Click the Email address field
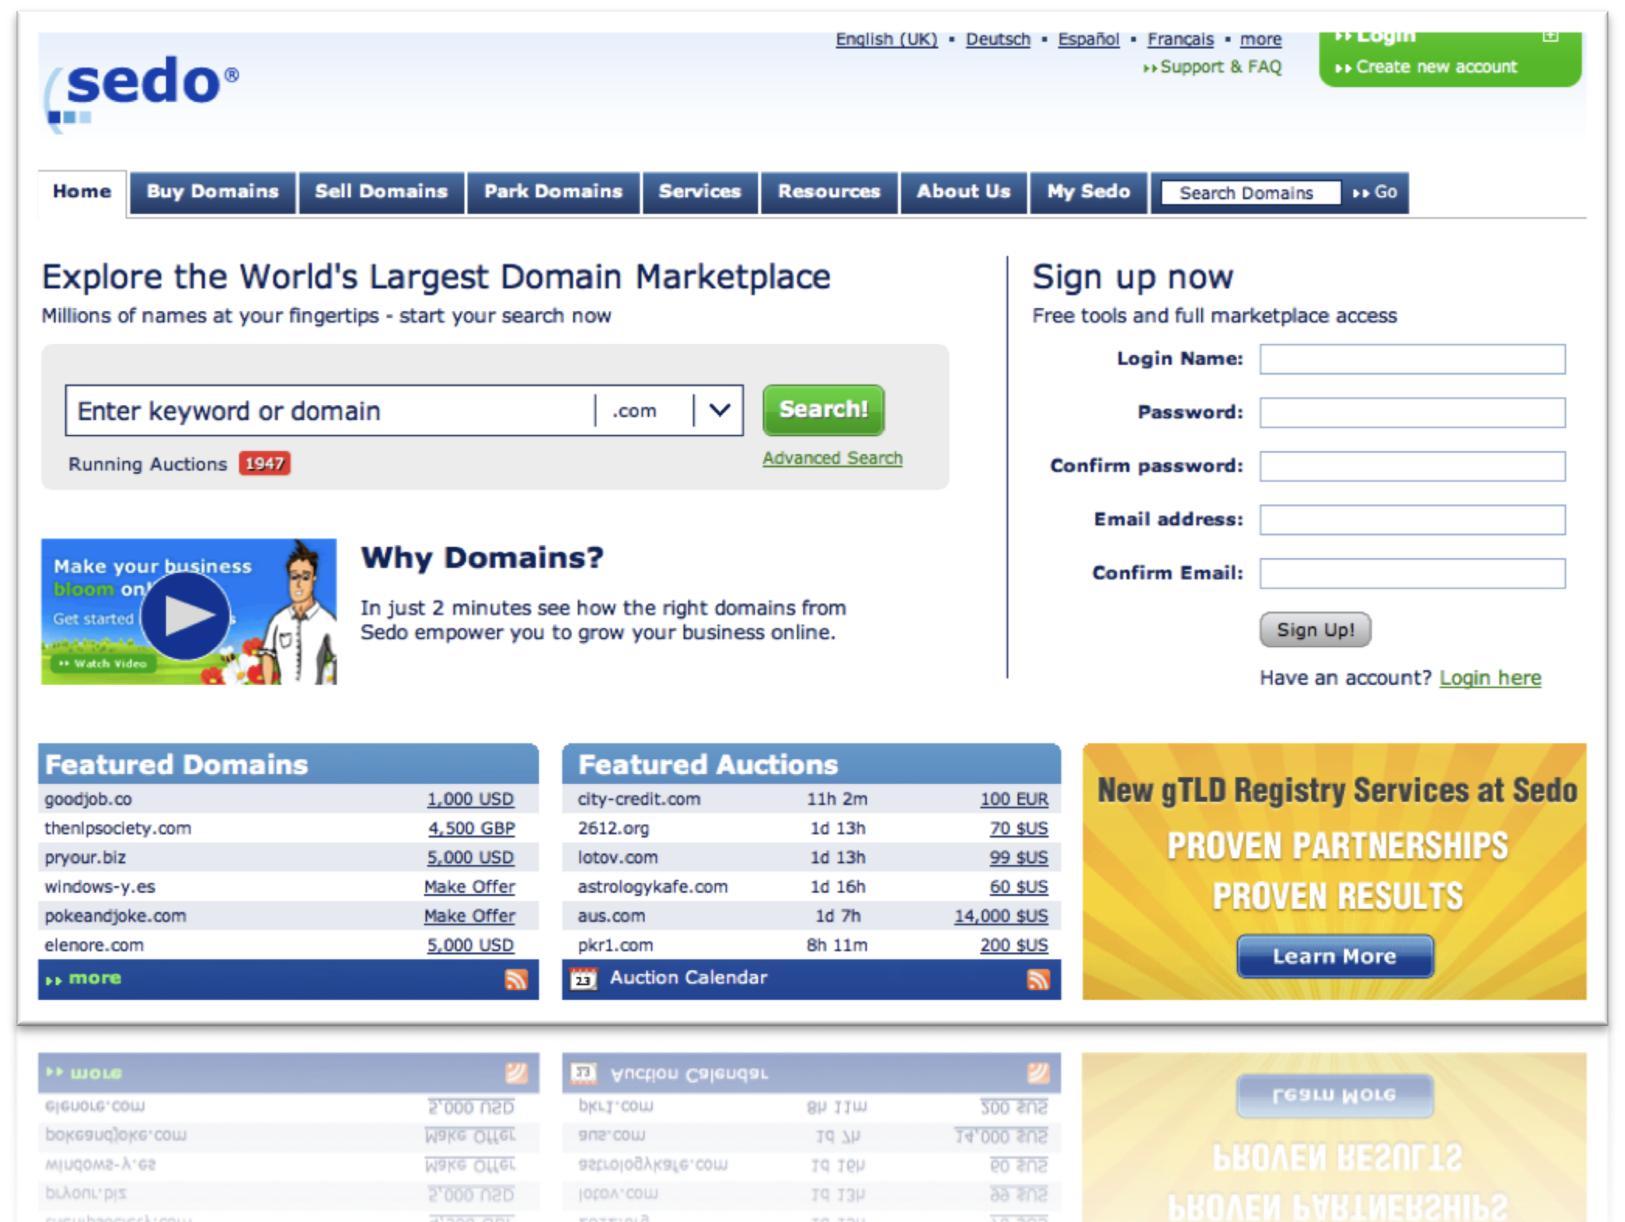This screenshot has height=1222, width=1625. pos(1412,519)
